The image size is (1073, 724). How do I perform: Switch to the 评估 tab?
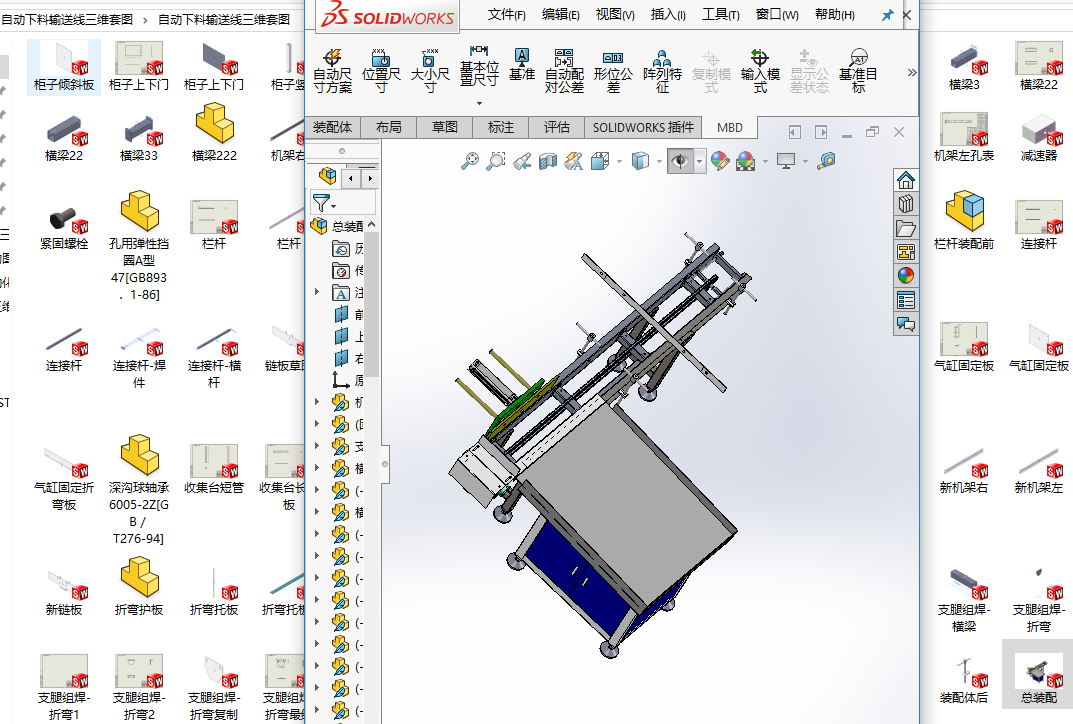[556, 127]
